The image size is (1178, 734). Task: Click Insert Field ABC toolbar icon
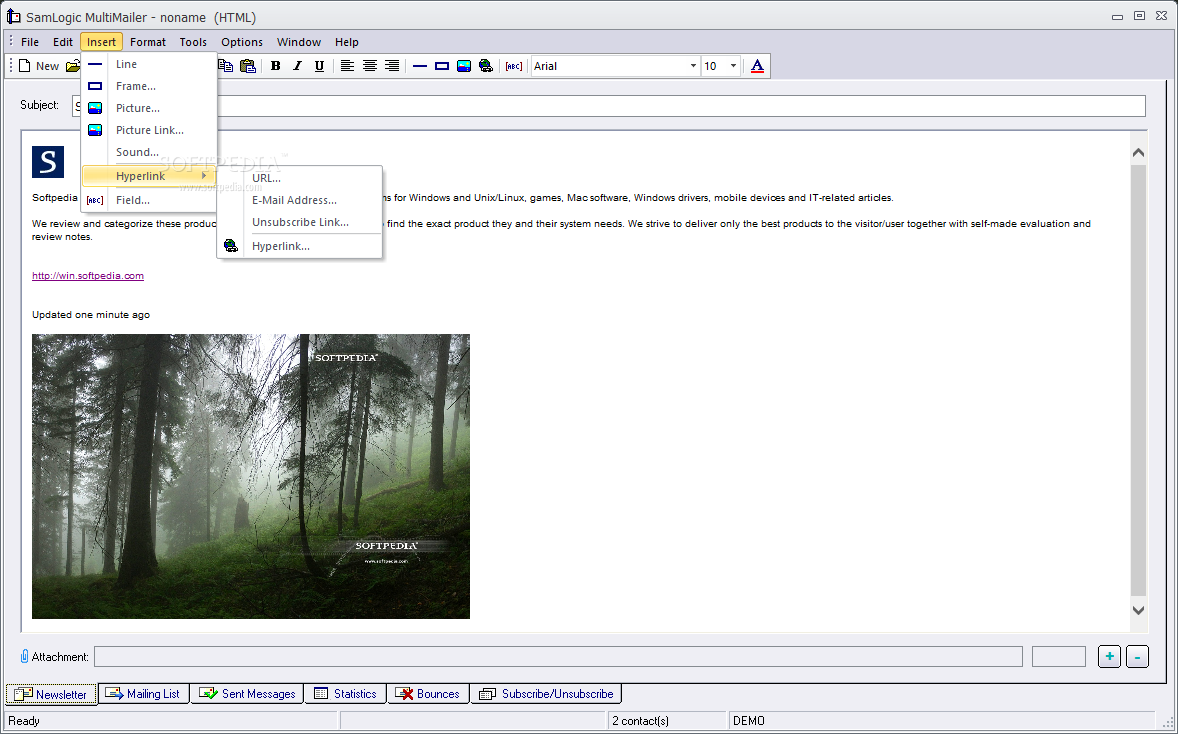click(x=514, y=66)
